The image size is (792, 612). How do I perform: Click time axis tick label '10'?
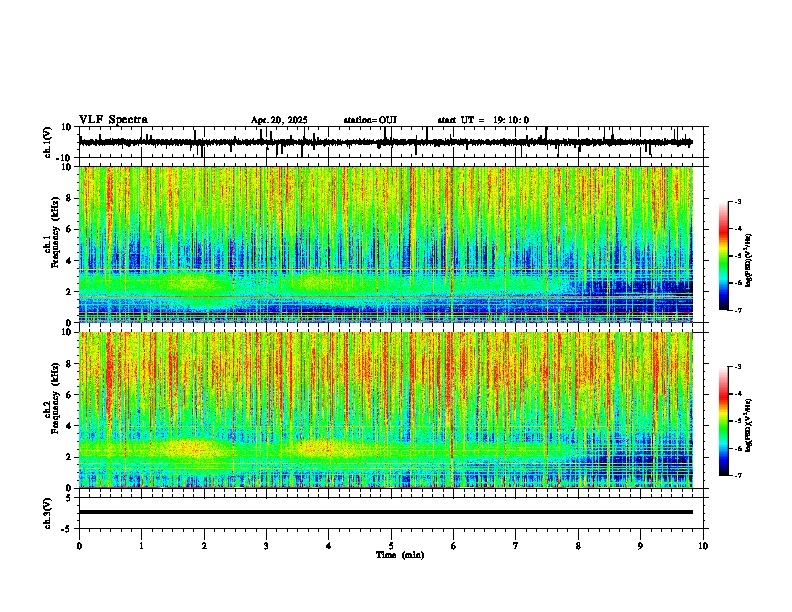click(x=703, y=546)
